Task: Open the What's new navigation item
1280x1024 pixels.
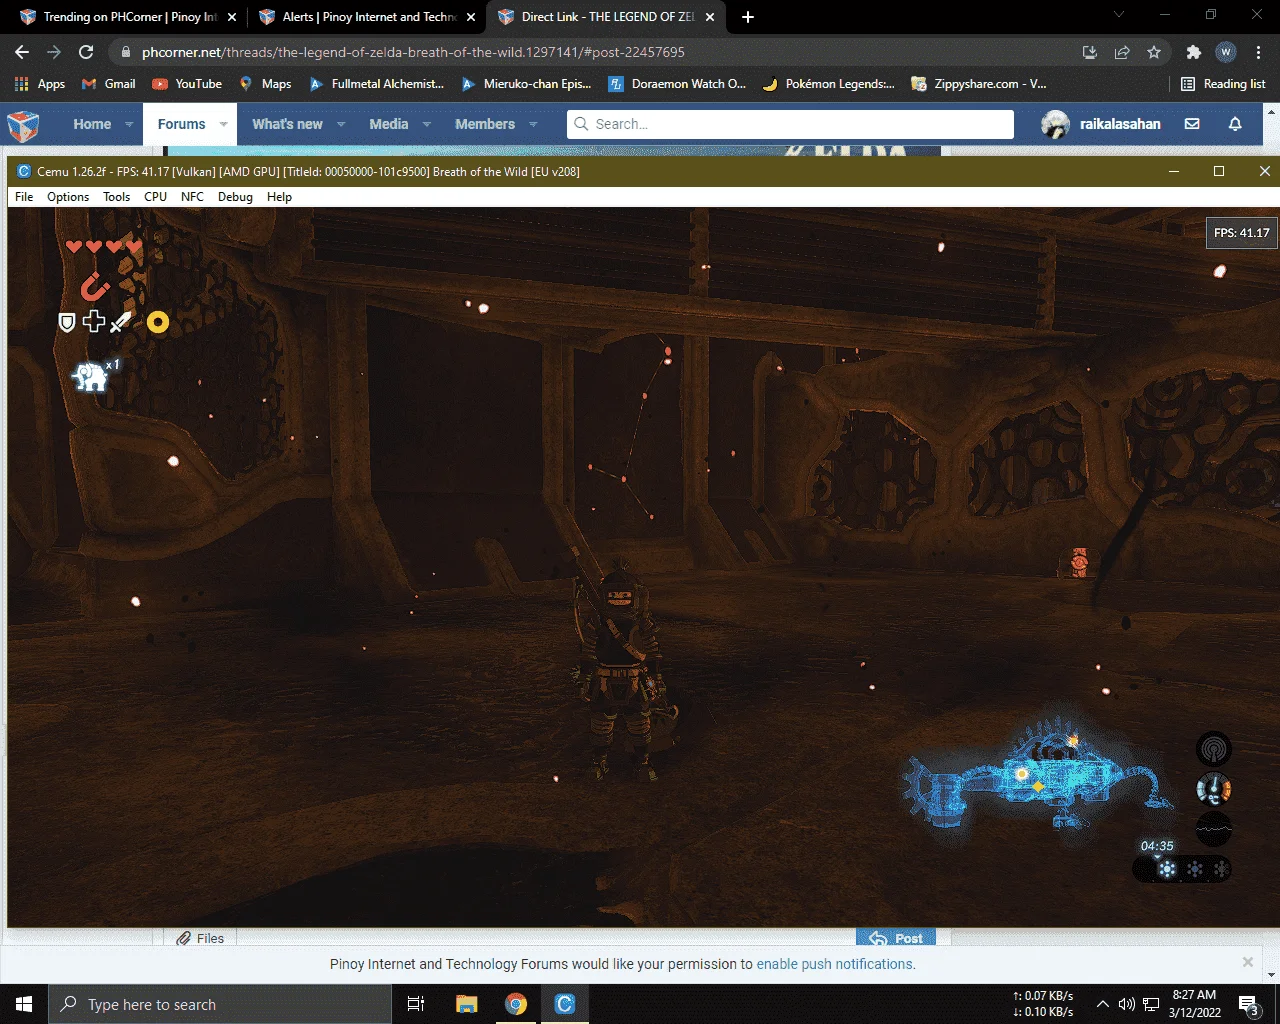Action: [x=287, y=124]
